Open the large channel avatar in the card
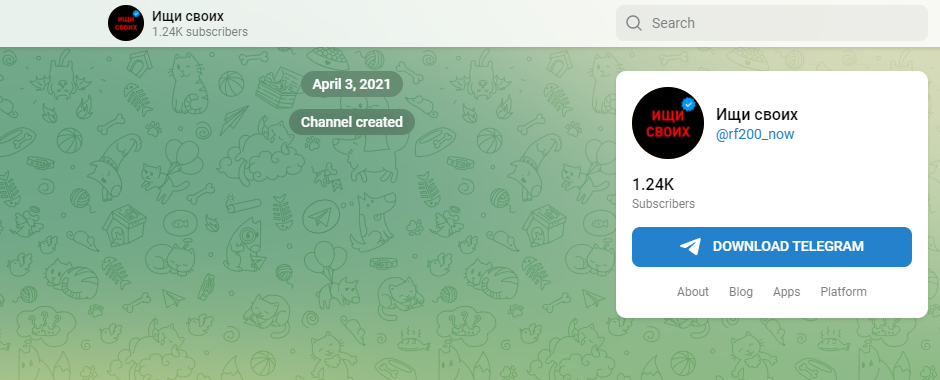The width and height of the screenshot is (940, 380). [668, 123]
